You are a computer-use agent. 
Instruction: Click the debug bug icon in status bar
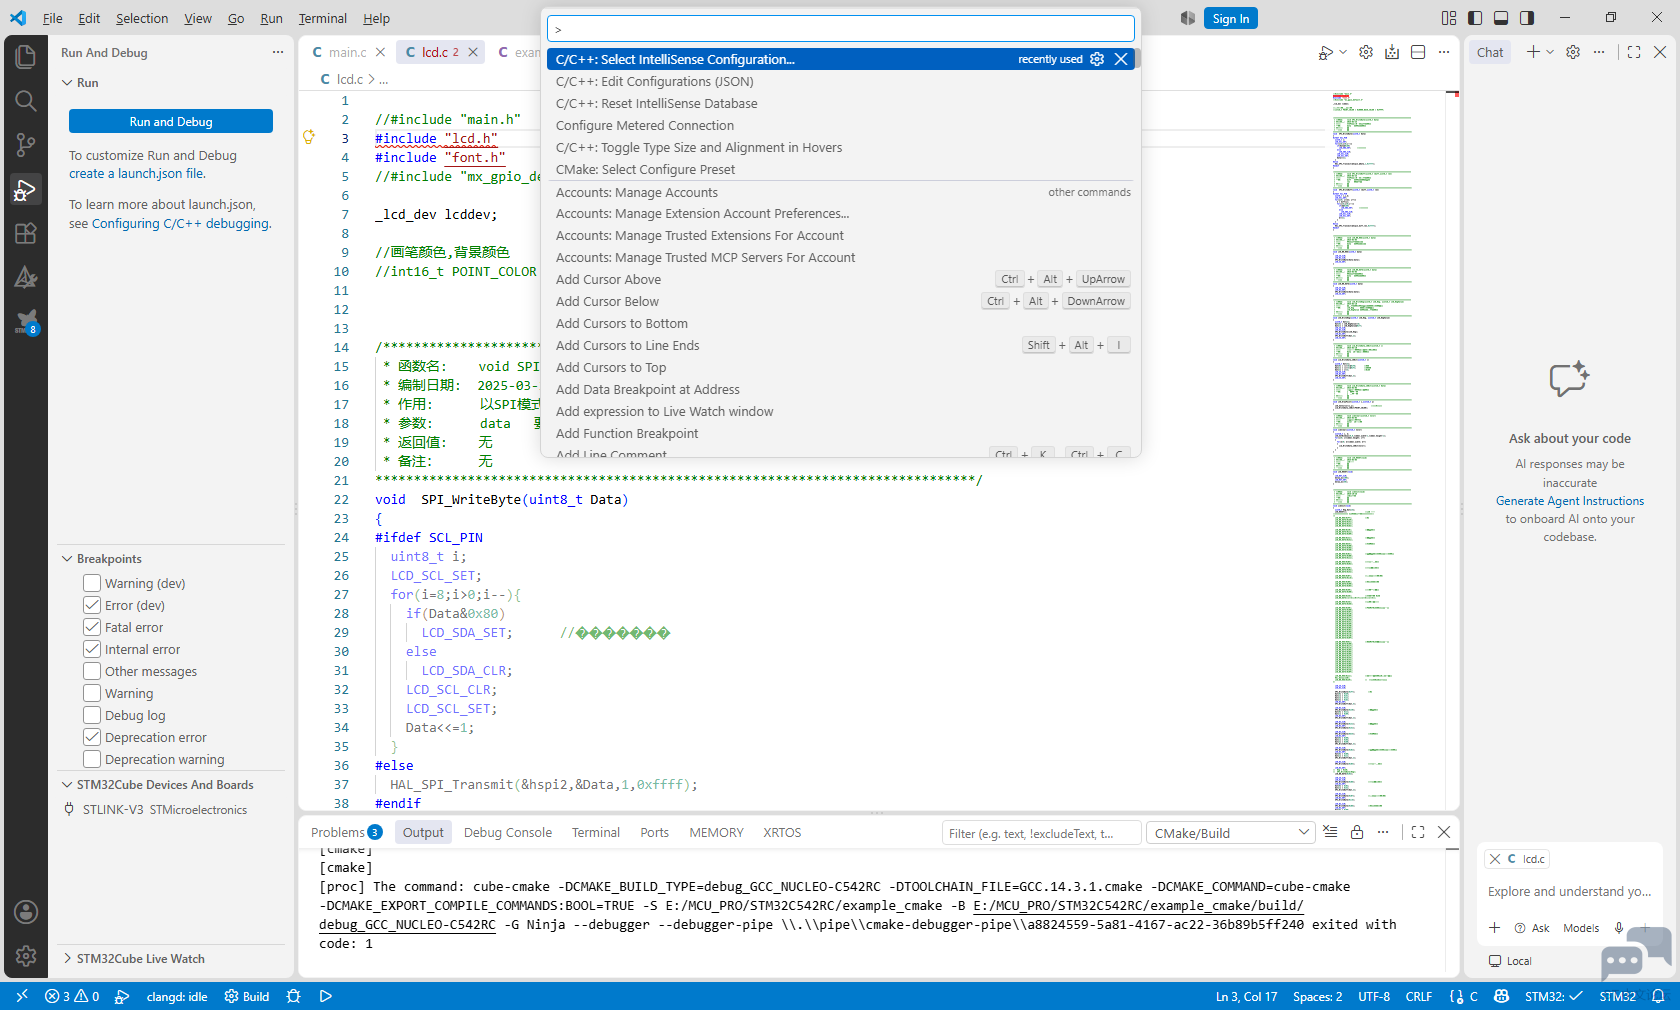293,996
